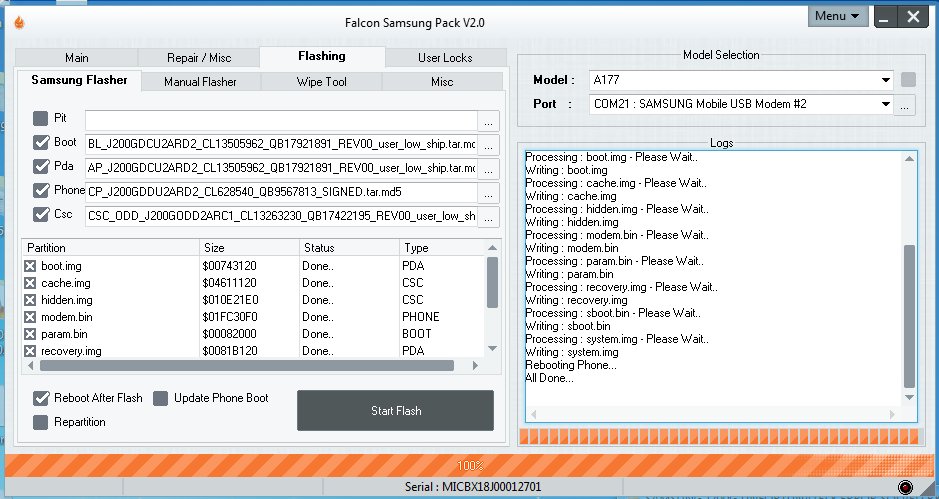Toggle the recovery.img partition checkbox
Viewport: 939px width, 499px height.
point(30,351)
